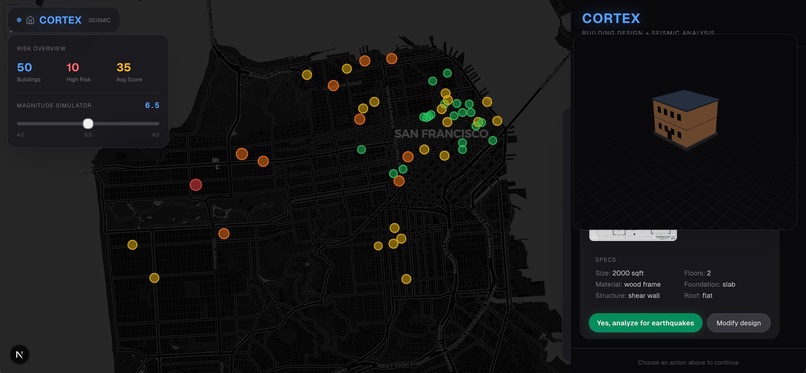806x373 pixels.
Task: Click the blue status dot before home icon
Action: click(19, 20)
